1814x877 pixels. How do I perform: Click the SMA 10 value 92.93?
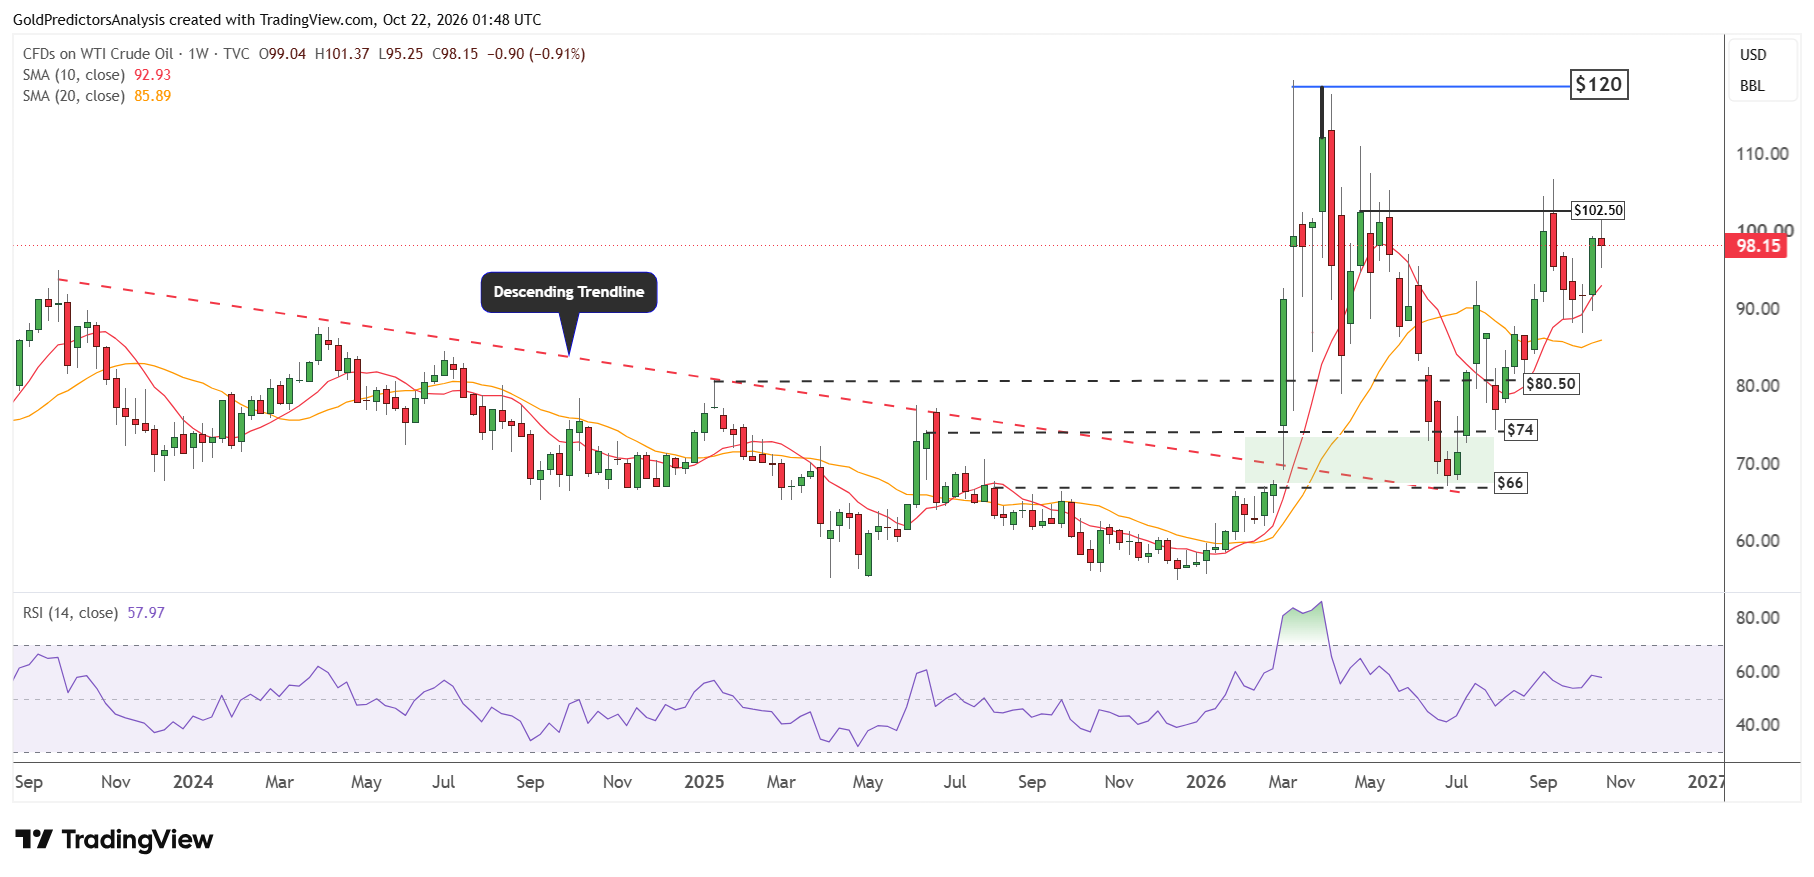click(x=153, y=75)
